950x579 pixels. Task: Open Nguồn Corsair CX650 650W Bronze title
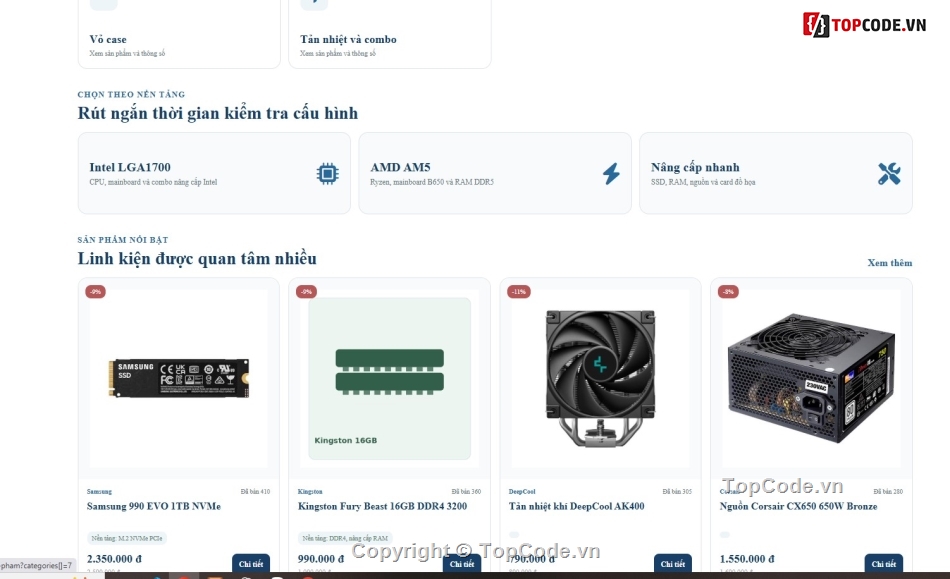798,506
